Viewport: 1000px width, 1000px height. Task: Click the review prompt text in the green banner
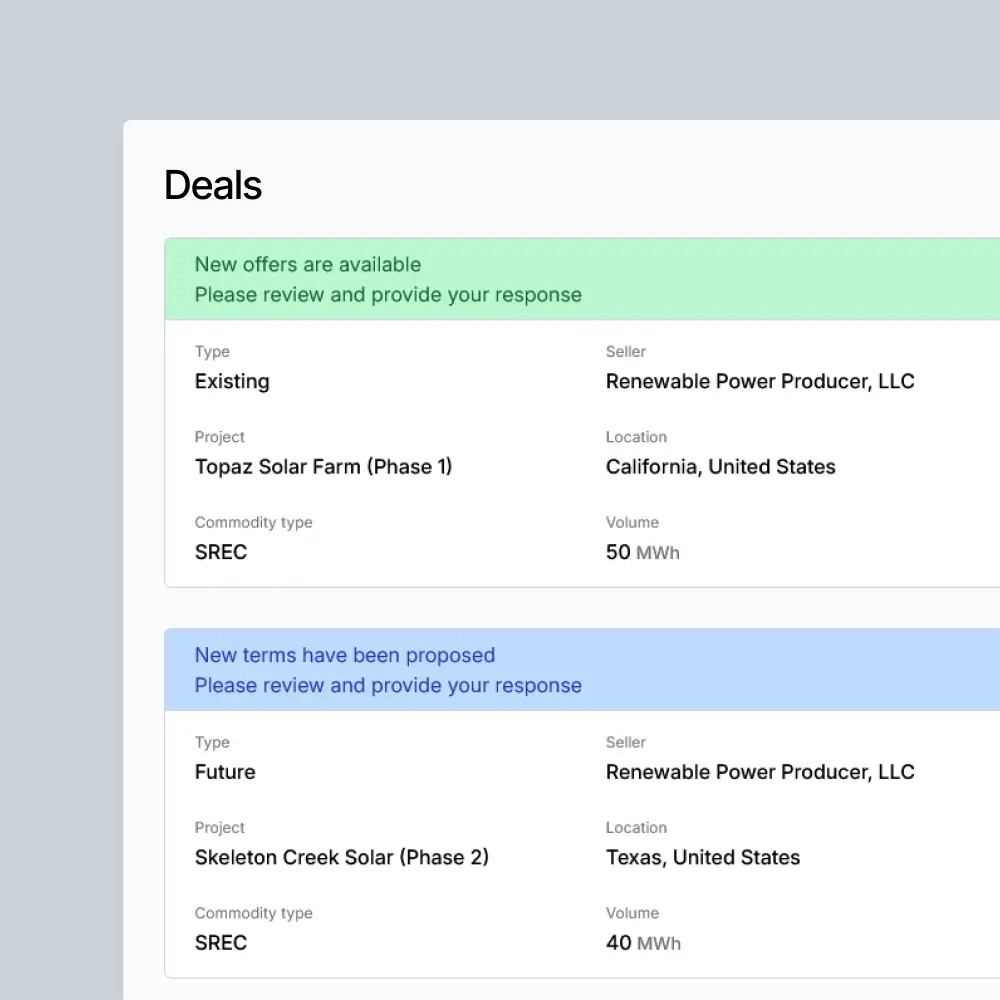coord(388,295)
